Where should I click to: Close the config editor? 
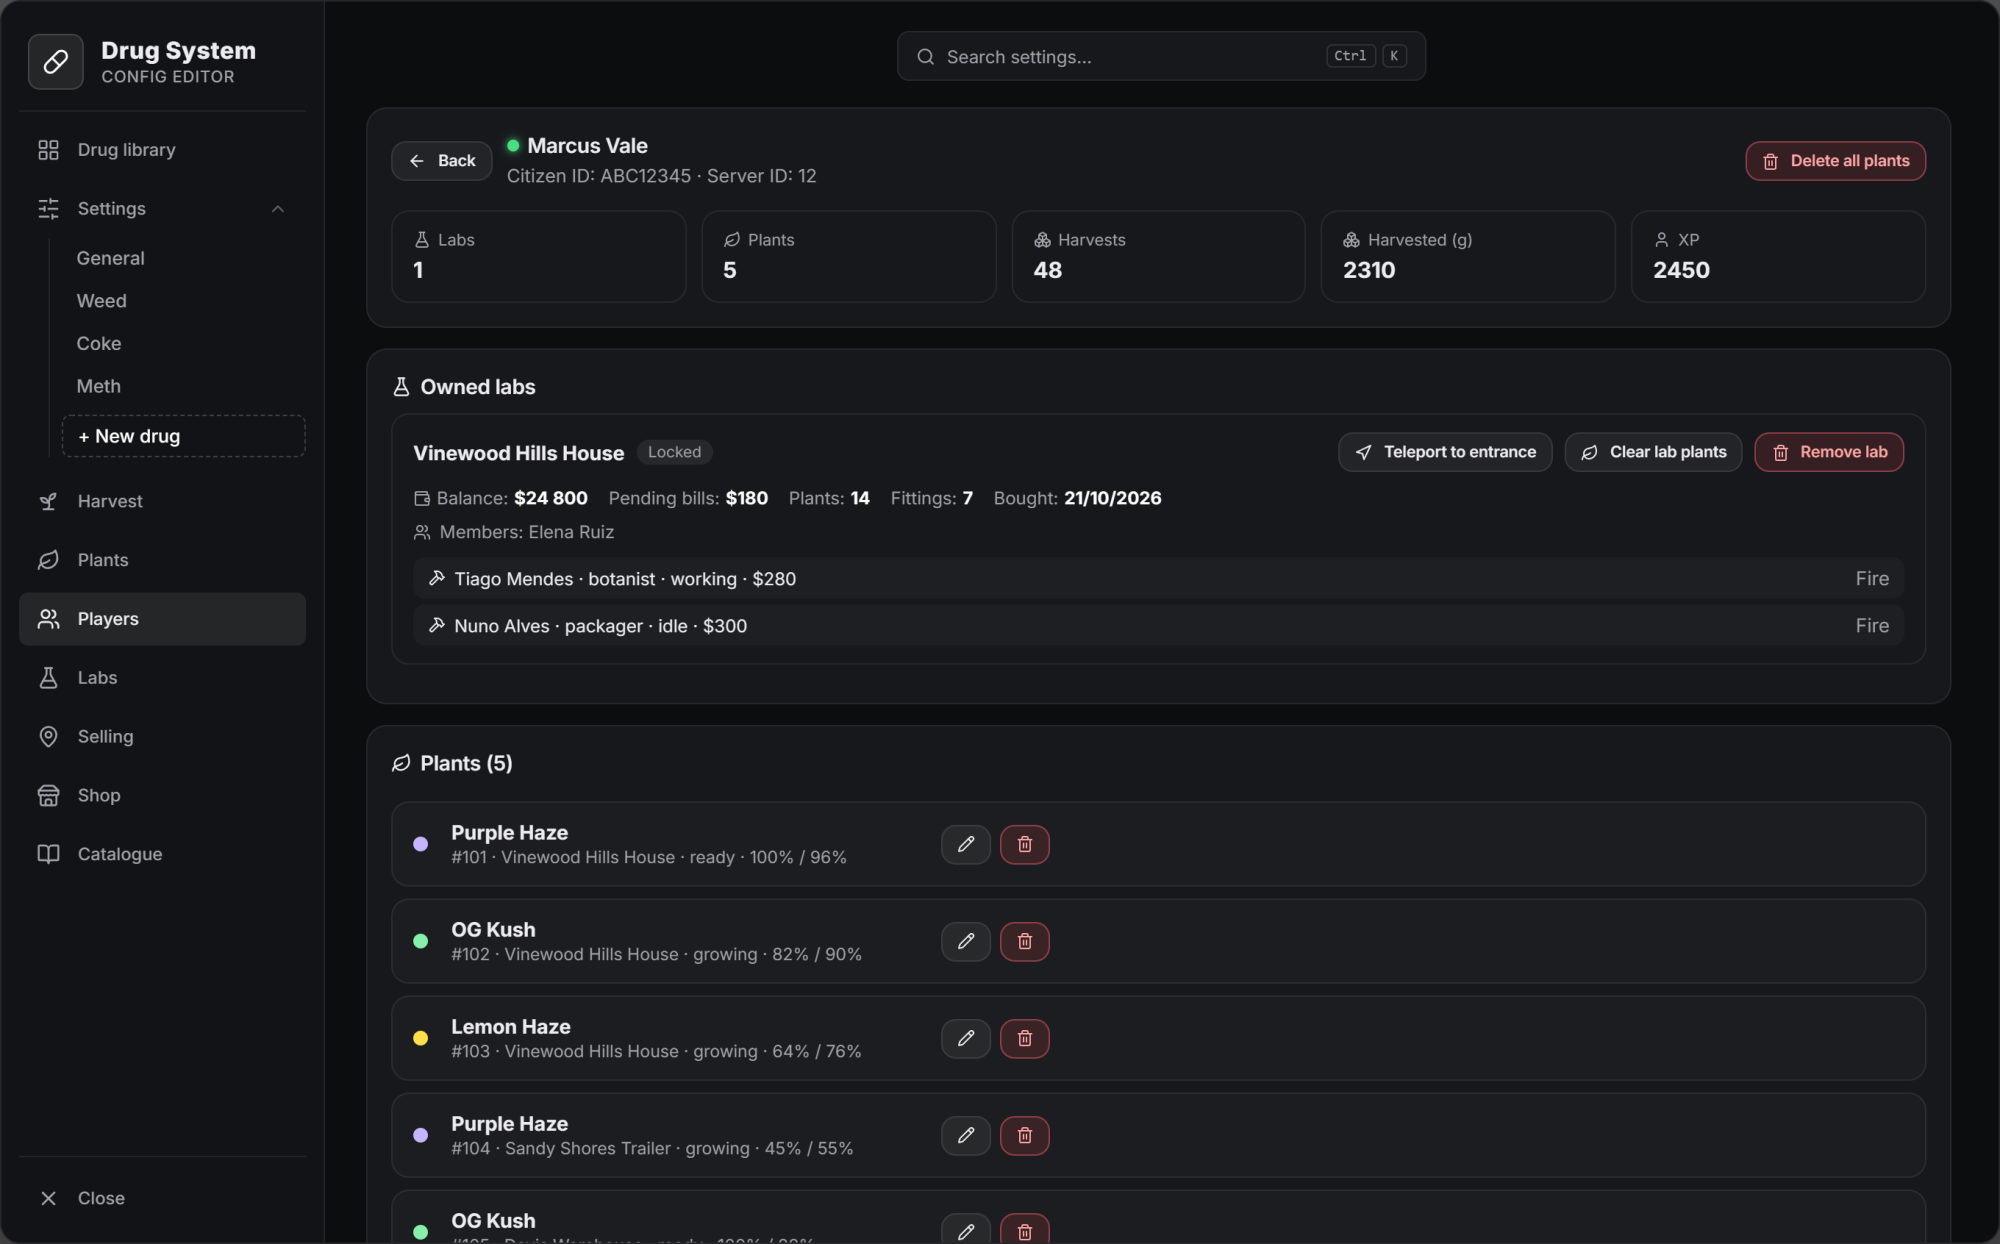[x=162, y=1198]
